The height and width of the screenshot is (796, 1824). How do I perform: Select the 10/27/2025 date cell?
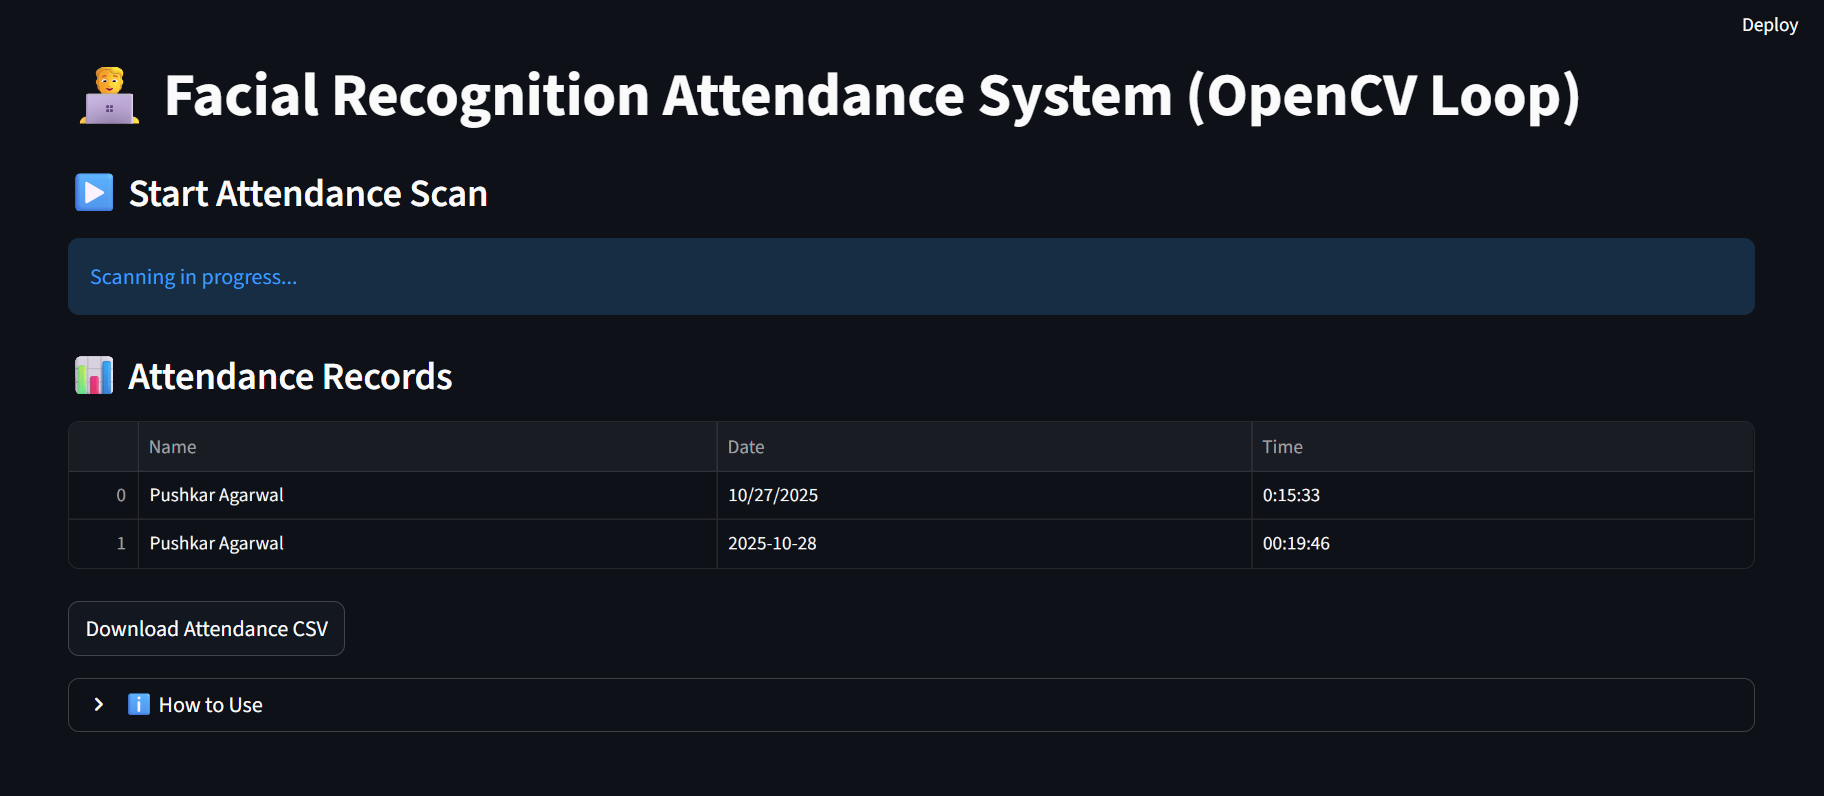point(773,495)
